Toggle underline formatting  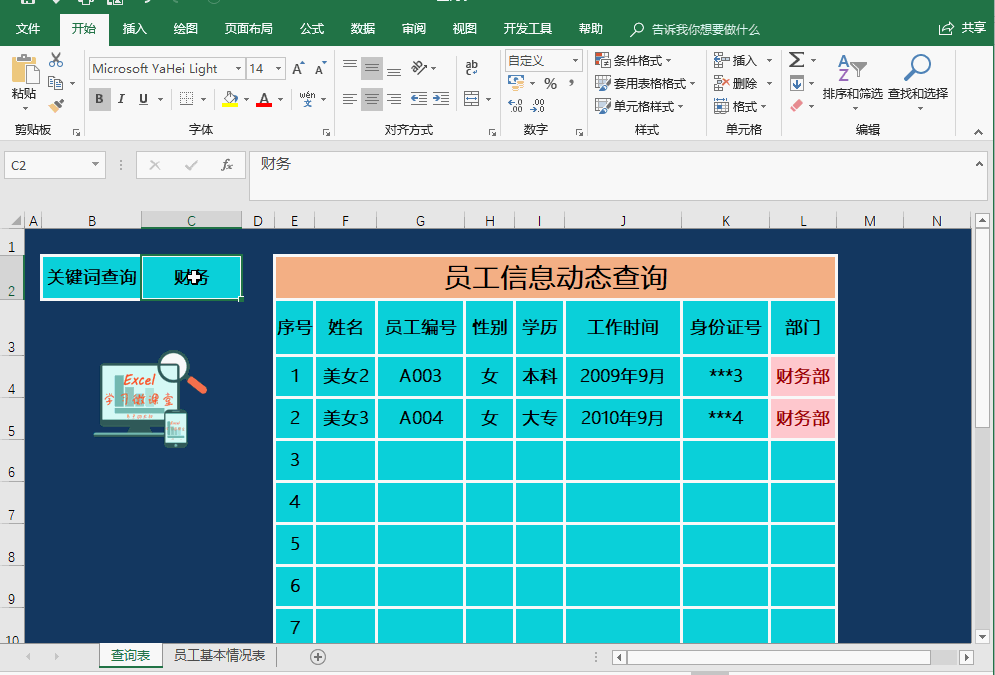[x=142, y=98]
